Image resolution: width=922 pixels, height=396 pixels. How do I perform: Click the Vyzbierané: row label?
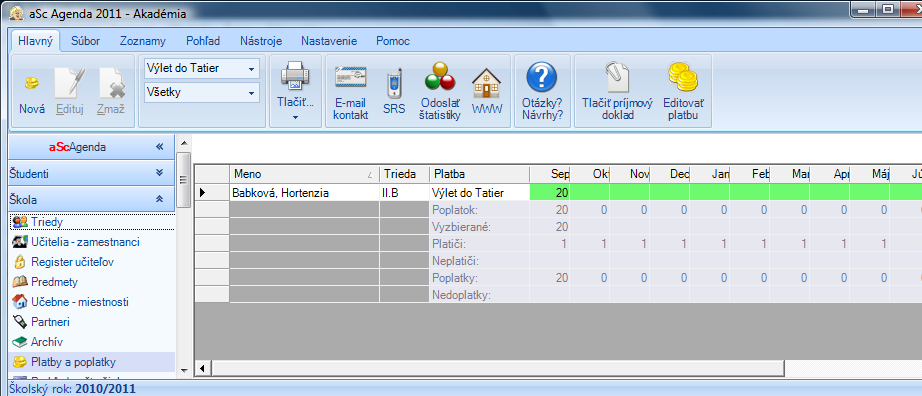point(460,227)
